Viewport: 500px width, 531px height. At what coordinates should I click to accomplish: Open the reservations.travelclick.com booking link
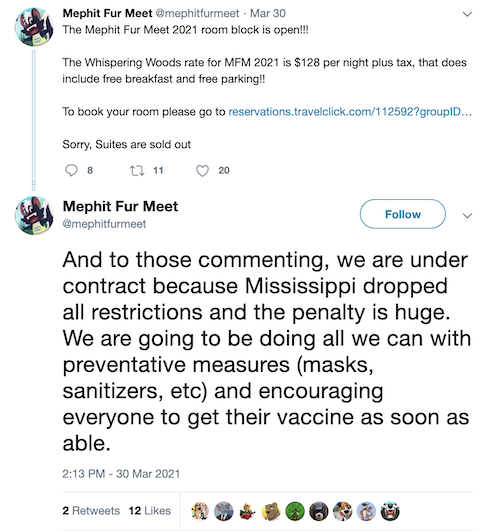click(x=350, y=112)
